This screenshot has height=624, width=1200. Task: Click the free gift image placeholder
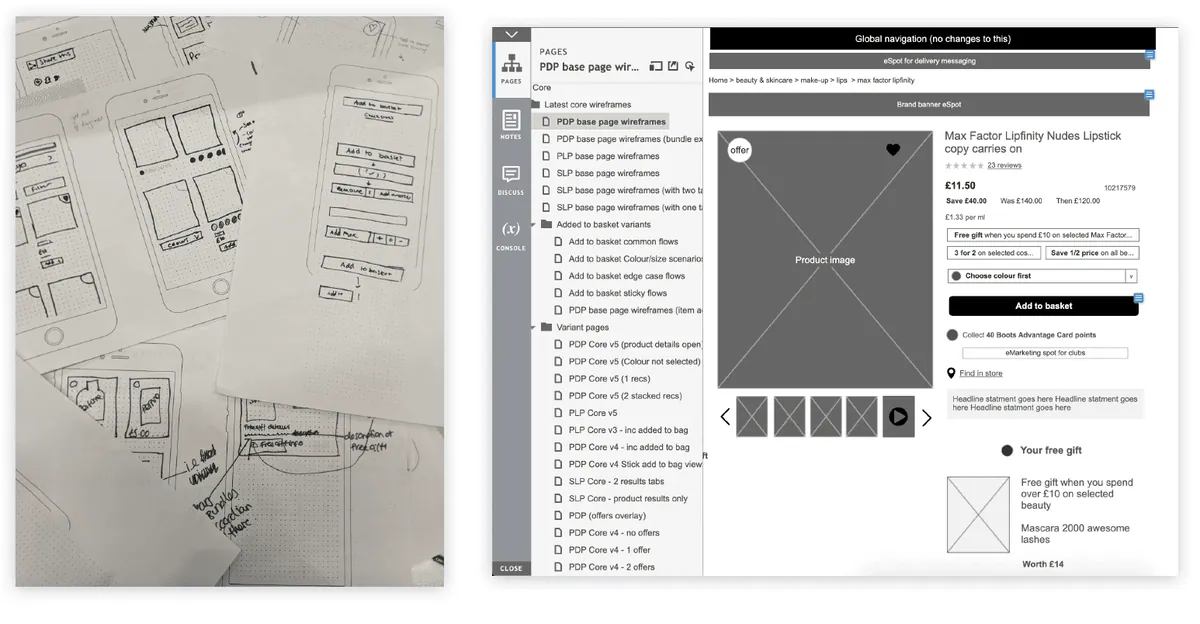pyautogui.click(x=978, y=515)
